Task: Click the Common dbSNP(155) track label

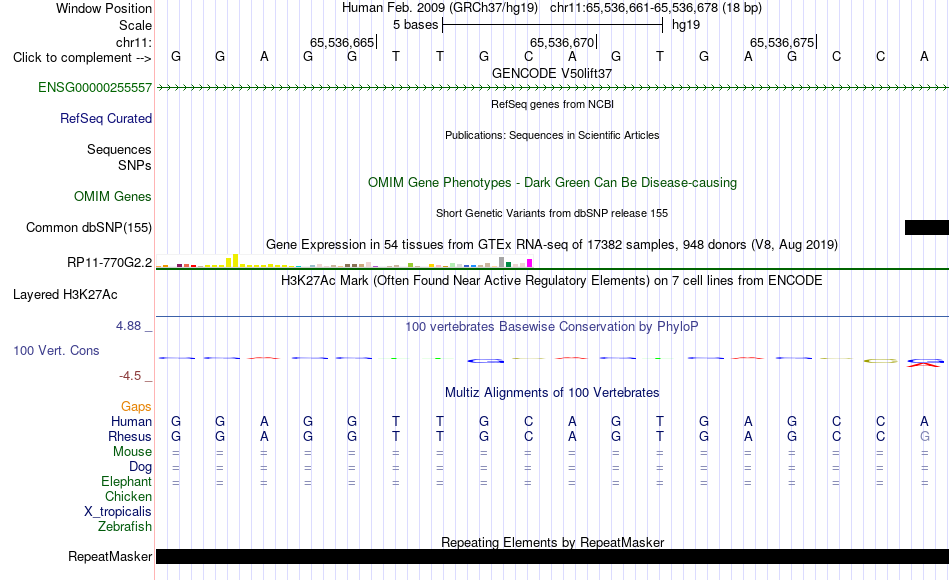Action: pos(89,227)
